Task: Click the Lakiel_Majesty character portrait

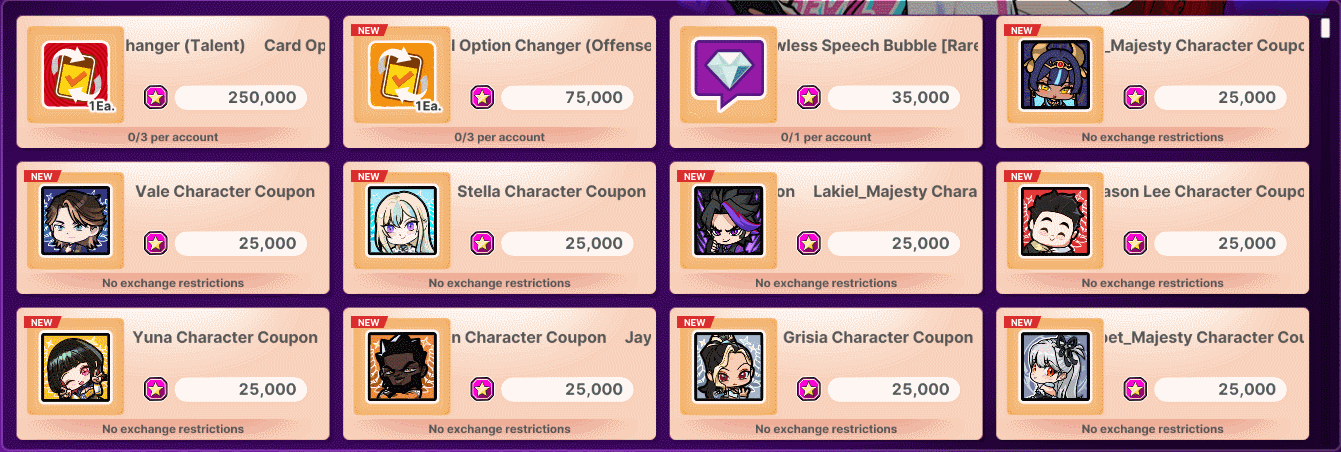Action: pyautogui.click(x=729, y=220)
